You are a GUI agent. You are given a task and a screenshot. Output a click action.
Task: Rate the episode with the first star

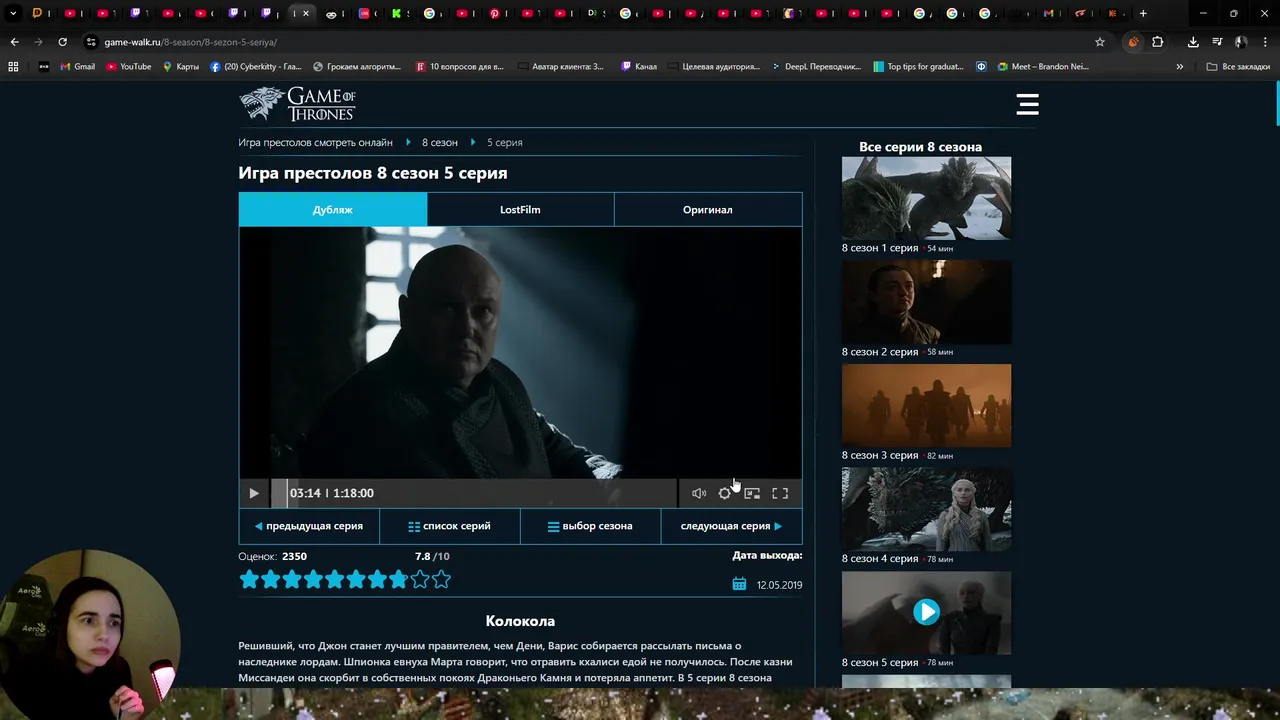249,579
